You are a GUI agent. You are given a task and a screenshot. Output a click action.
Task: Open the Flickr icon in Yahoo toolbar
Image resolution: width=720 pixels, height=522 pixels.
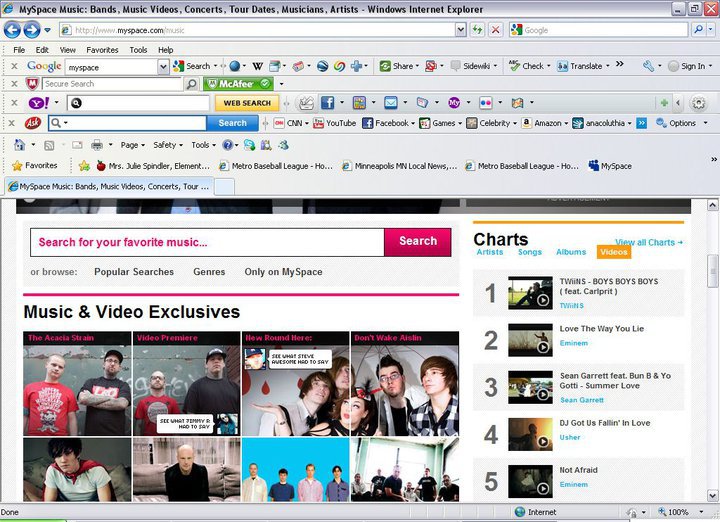(x=485, y=103)
